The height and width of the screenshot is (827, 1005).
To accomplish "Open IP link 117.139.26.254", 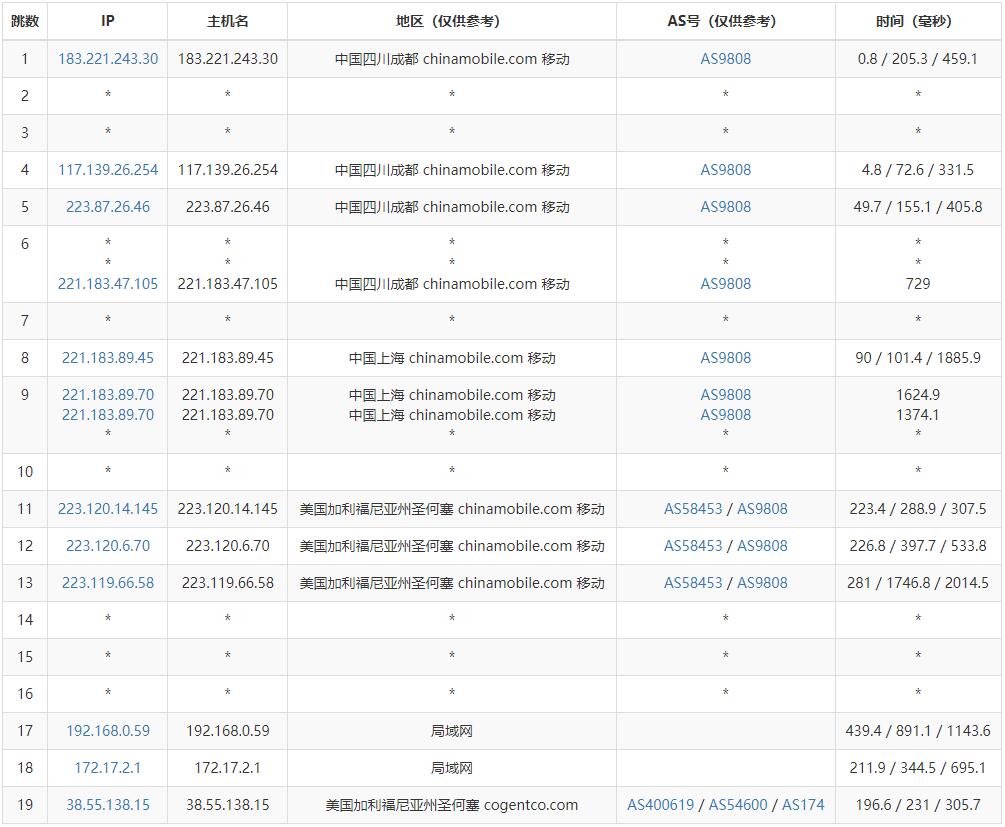I will point(108,170).
